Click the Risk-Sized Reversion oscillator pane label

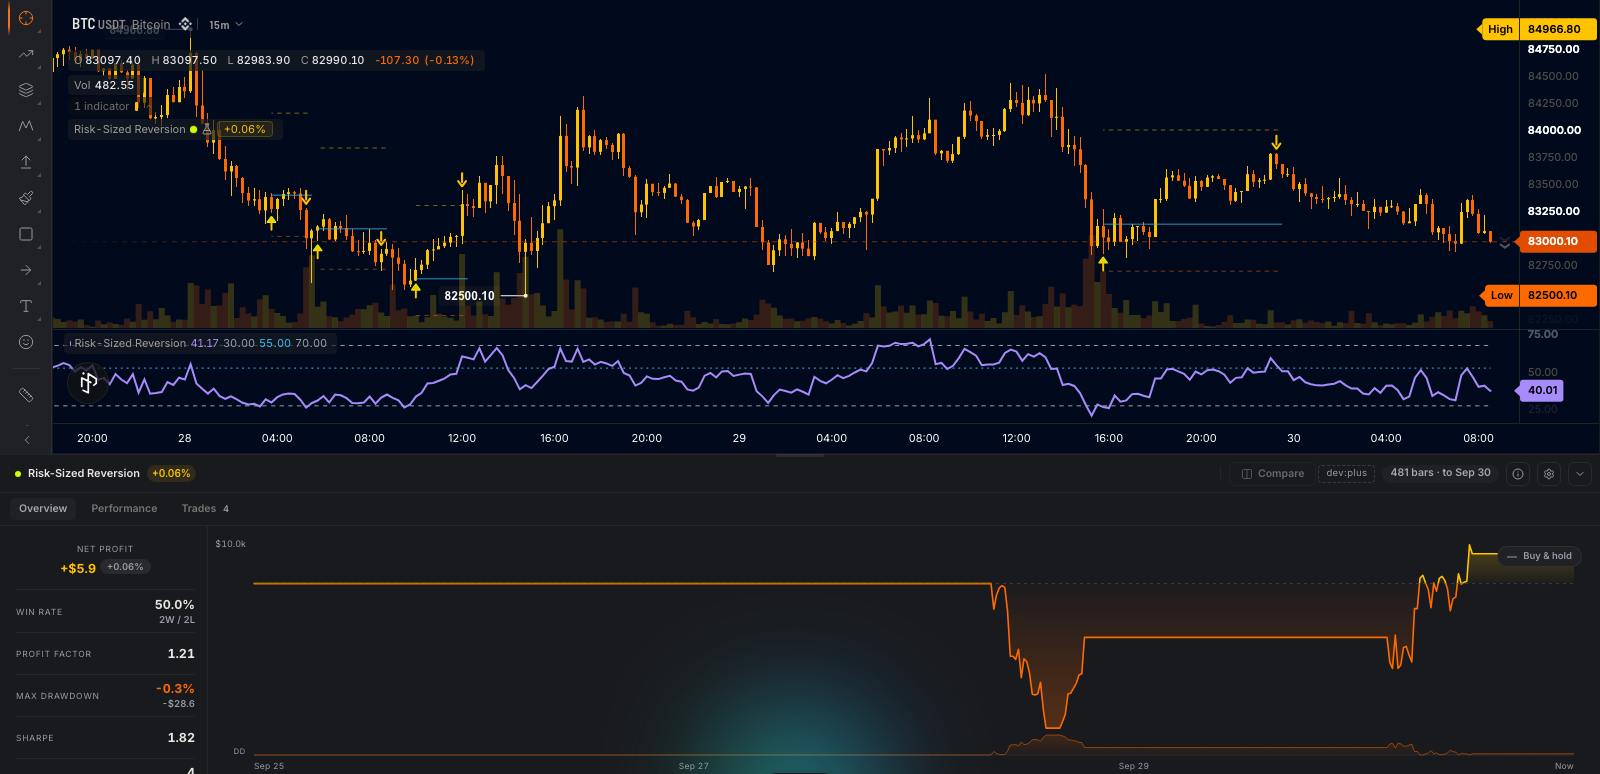130,343
